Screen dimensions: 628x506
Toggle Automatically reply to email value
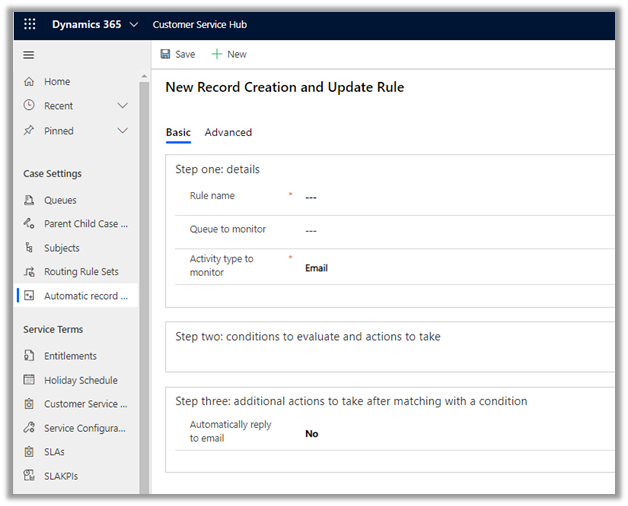pos(312,434)
